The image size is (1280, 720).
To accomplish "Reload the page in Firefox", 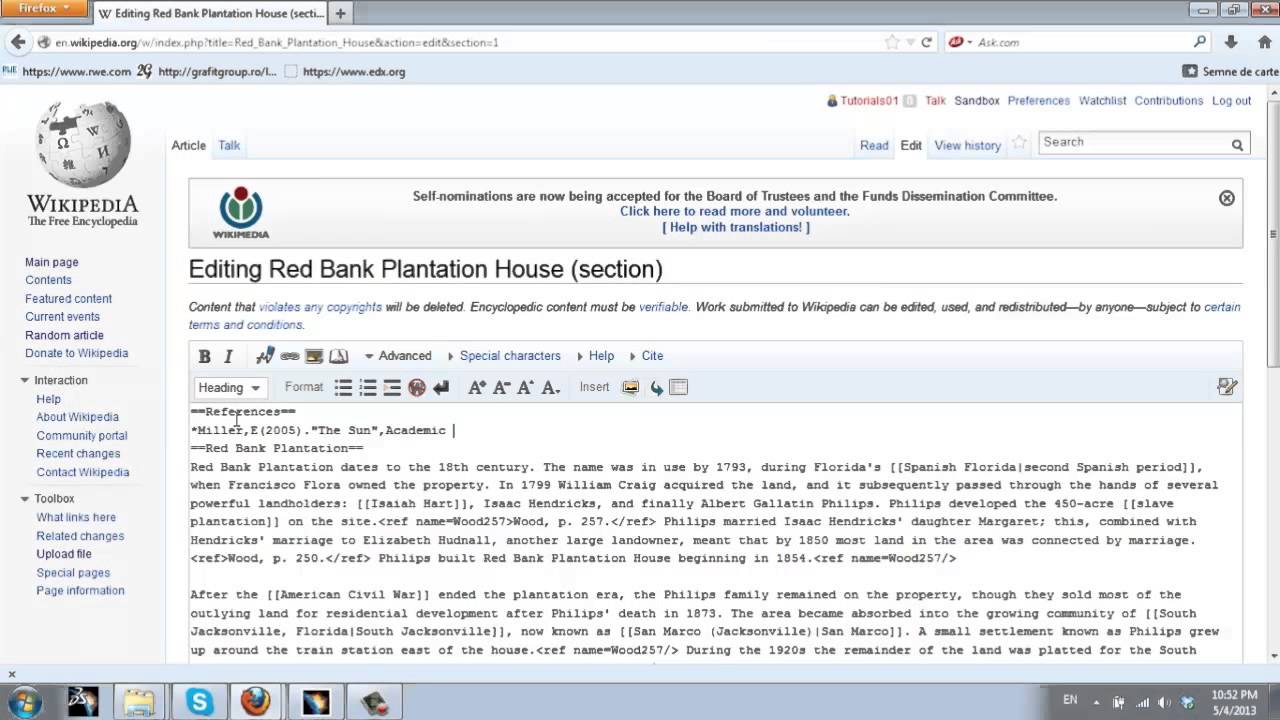I will pos(927,42).
